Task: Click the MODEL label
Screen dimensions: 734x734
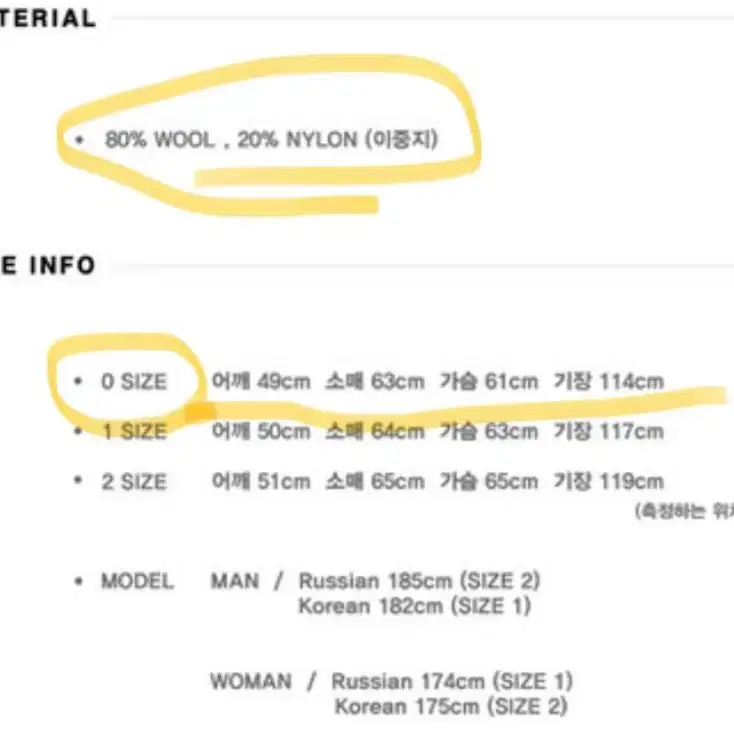Action: (x=137, y=581)
